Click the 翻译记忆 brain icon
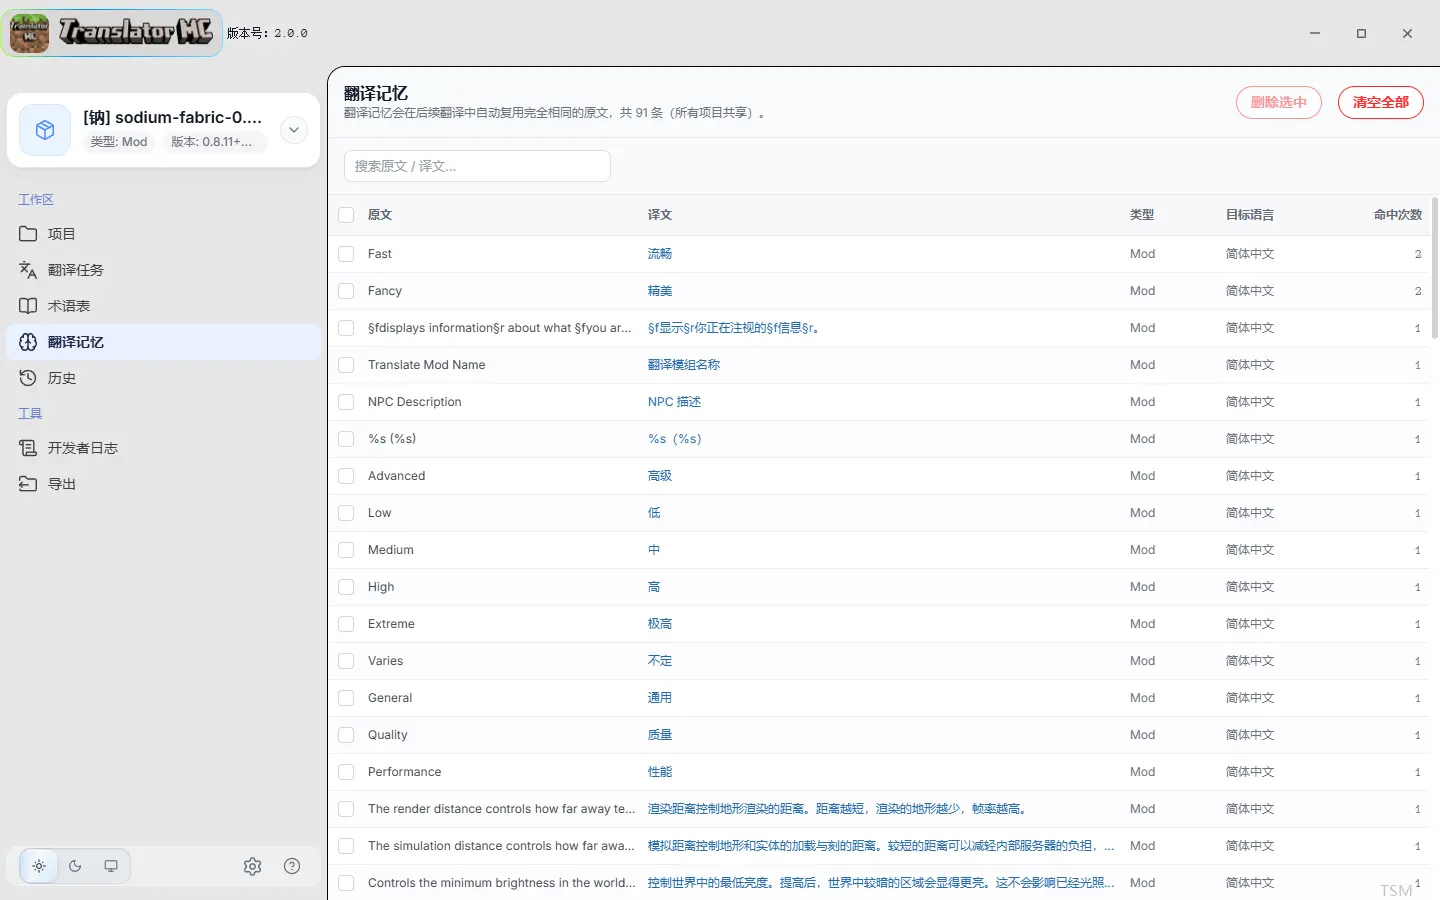Screen dimensions: 1440x900 click(28, 342)
